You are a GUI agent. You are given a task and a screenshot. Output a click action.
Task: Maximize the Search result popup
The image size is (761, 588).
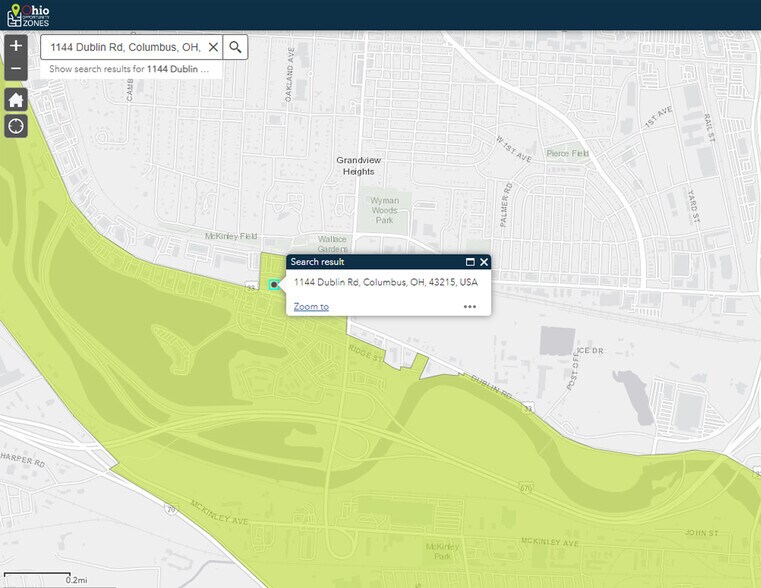pyautogui.click(x=469, y=262)
